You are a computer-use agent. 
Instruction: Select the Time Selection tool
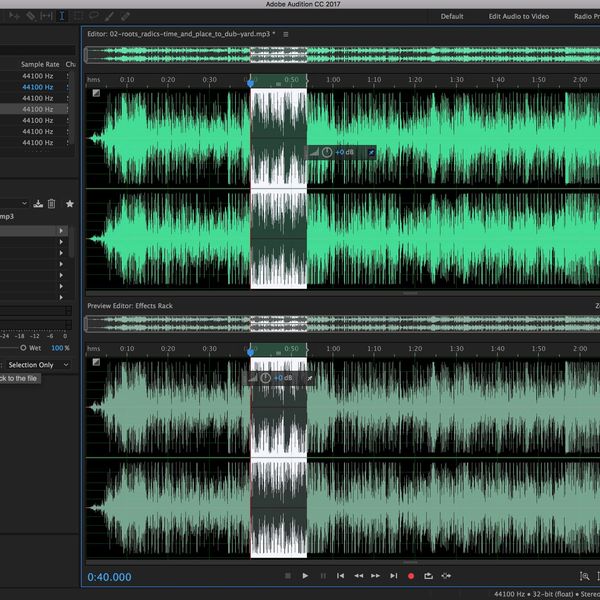[62, 17]
